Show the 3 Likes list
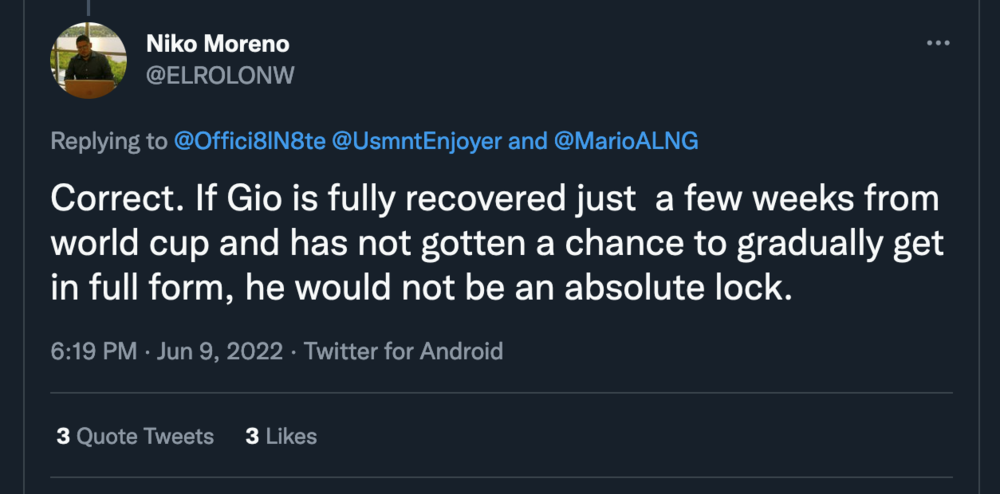The width and height of the screenshot is (1000, 494). [x=281, y=436]
